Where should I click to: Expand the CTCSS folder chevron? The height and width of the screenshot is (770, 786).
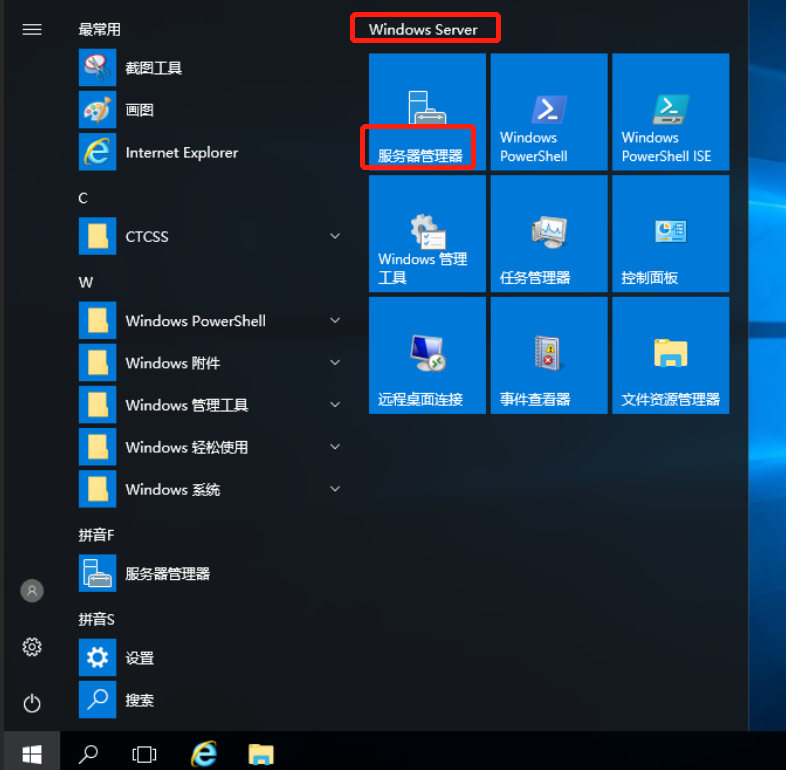335,237
